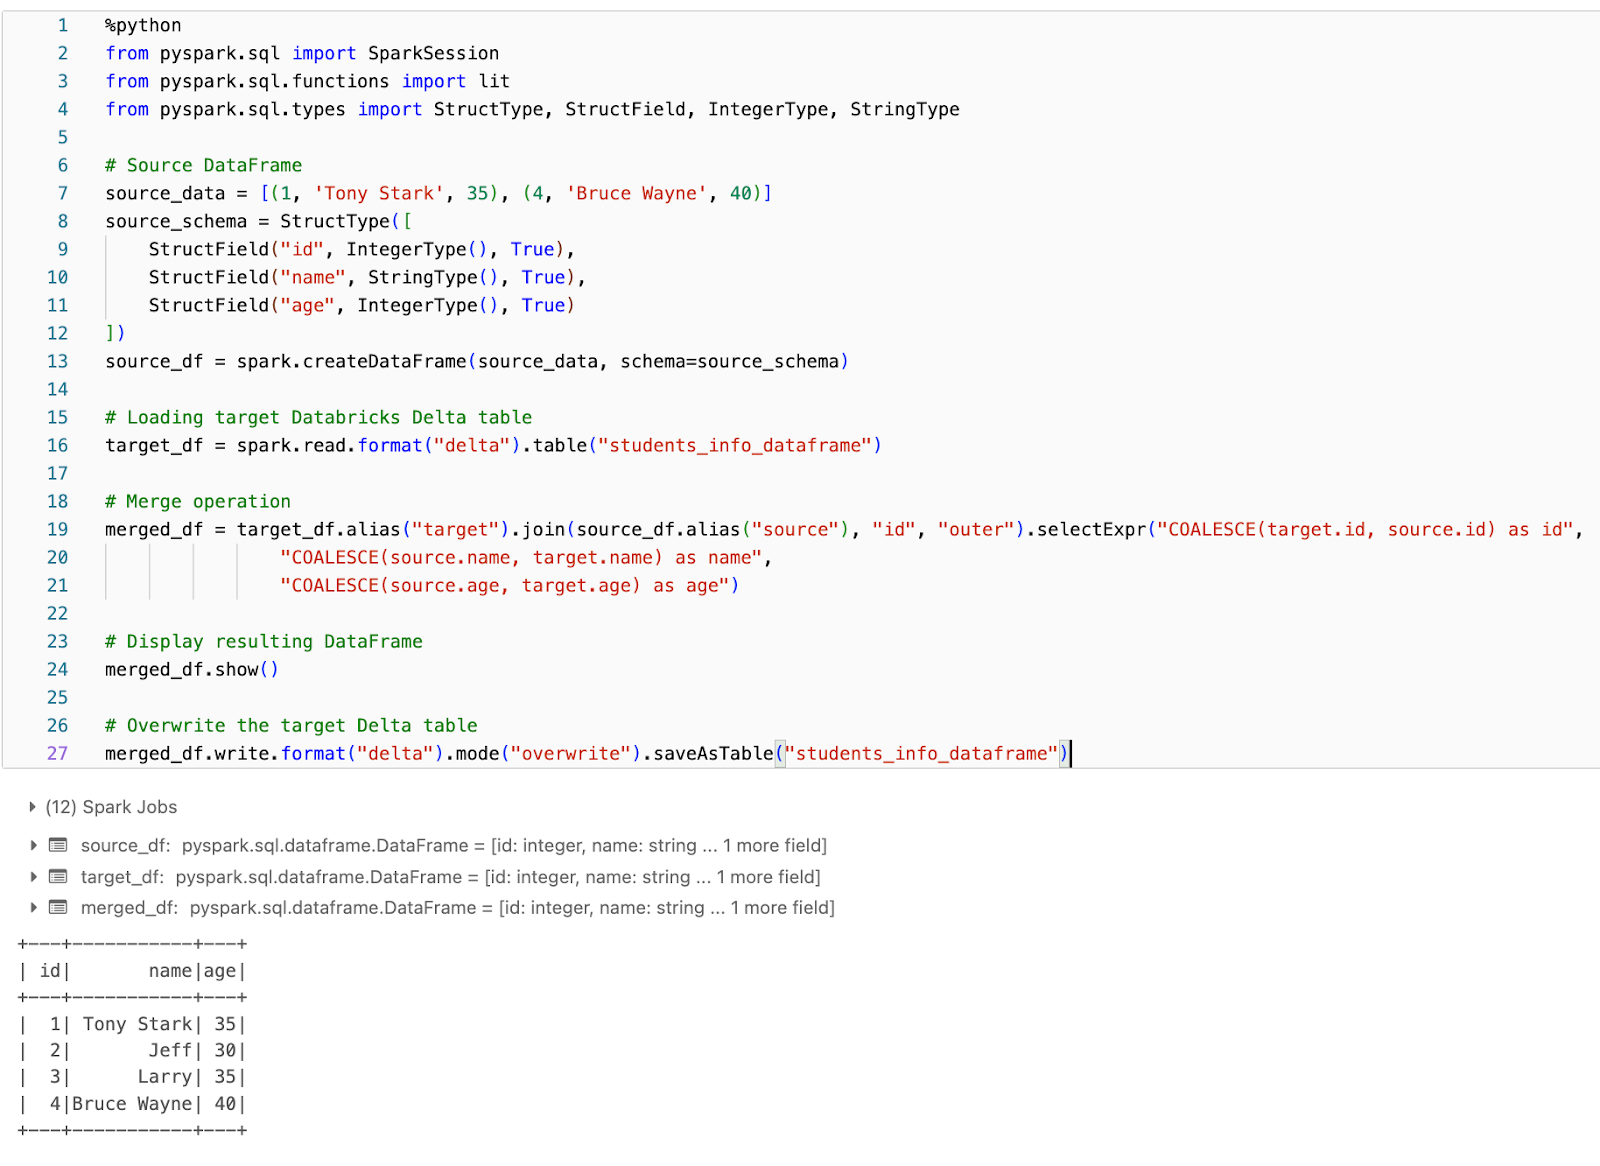Expand the source_df DataFrame schema
This screenshot has height=1166, width=1600.
tap(33, 845)
